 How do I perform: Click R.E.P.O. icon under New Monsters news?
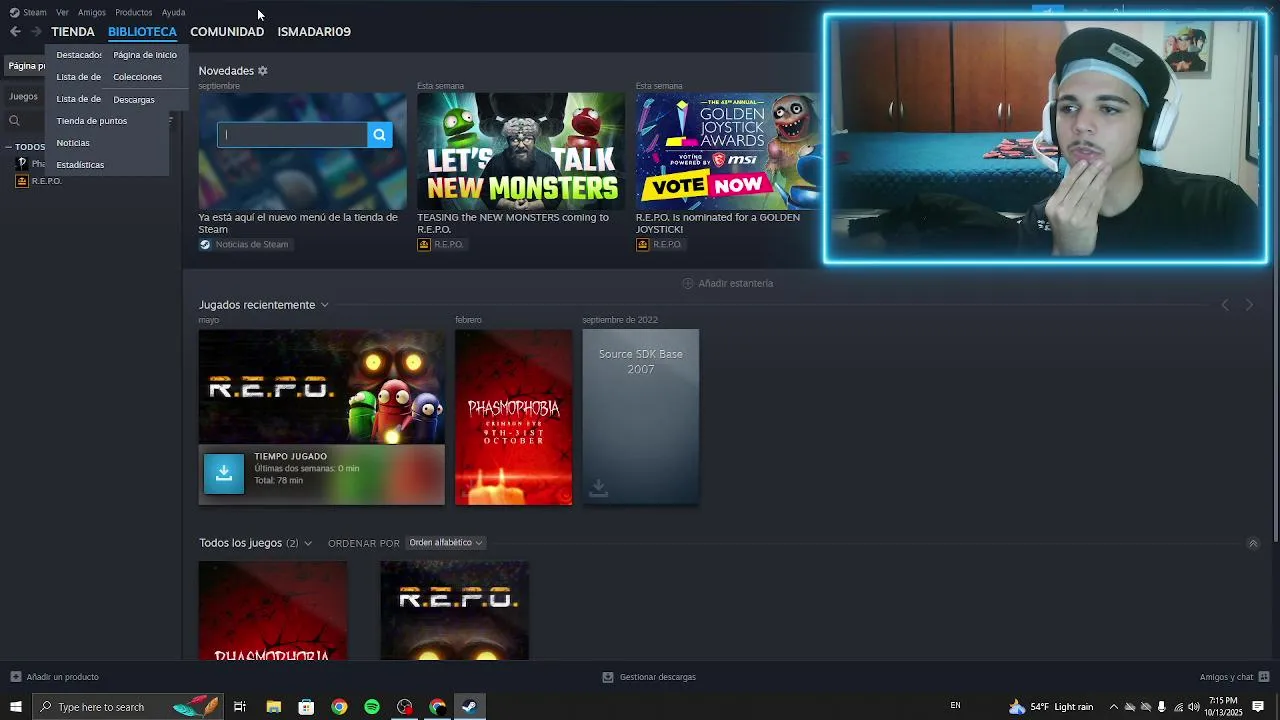tap(424, 244)
